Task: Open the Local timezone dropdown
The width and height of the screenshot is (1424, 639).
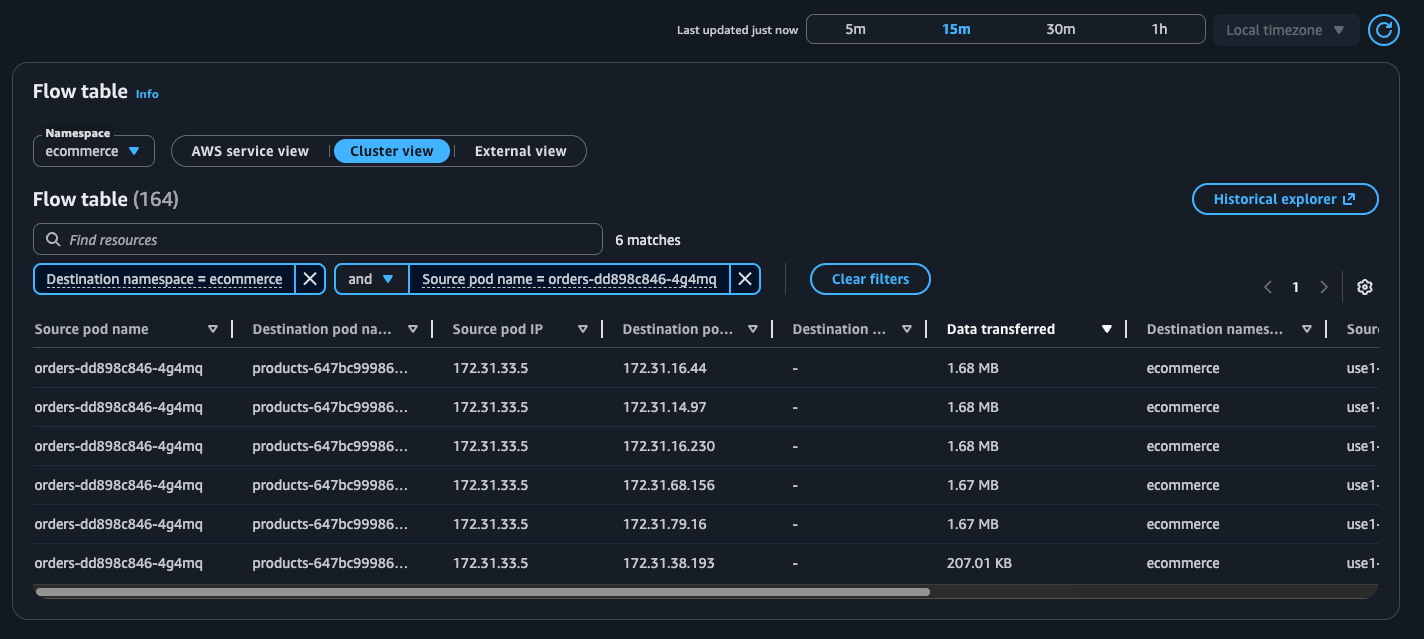Action: coord(1285,30)
